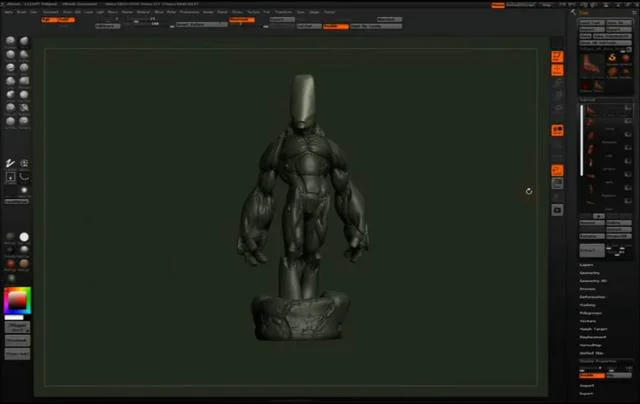Select the freehand stroke icon on left shelf

click(x=10, y=163)
